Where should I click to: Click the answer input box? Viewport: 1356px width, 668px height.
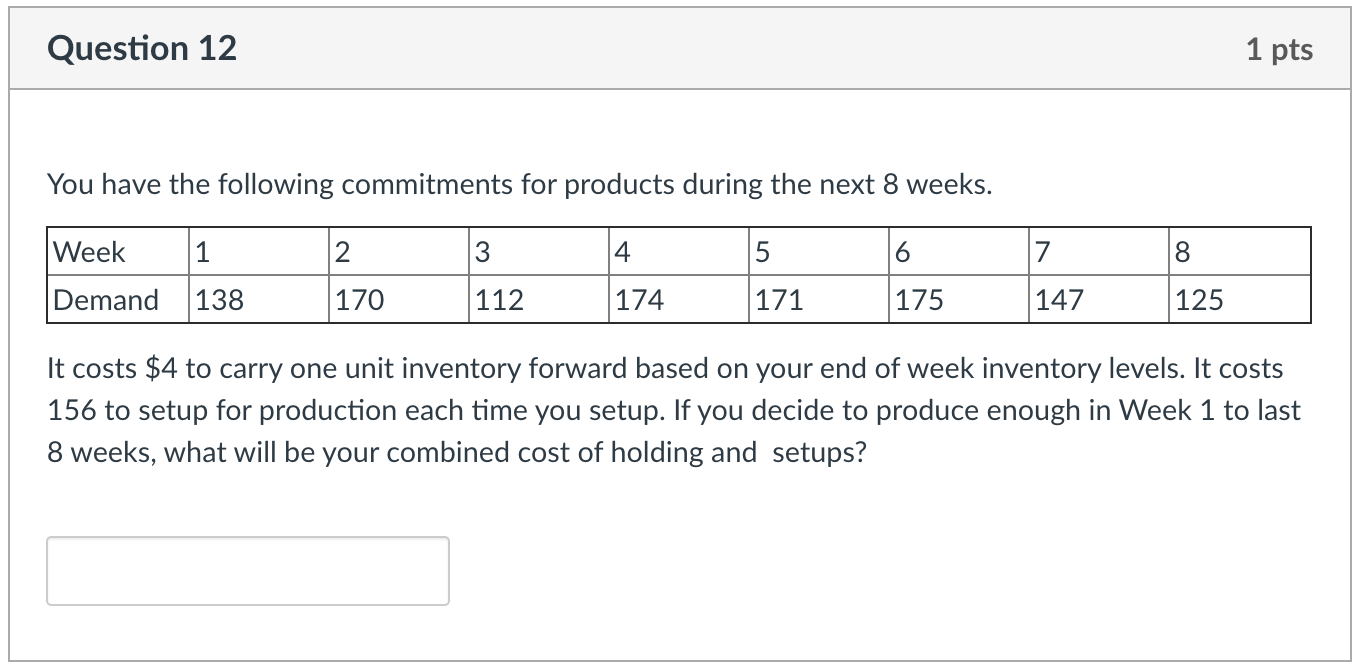click(248, 571)
